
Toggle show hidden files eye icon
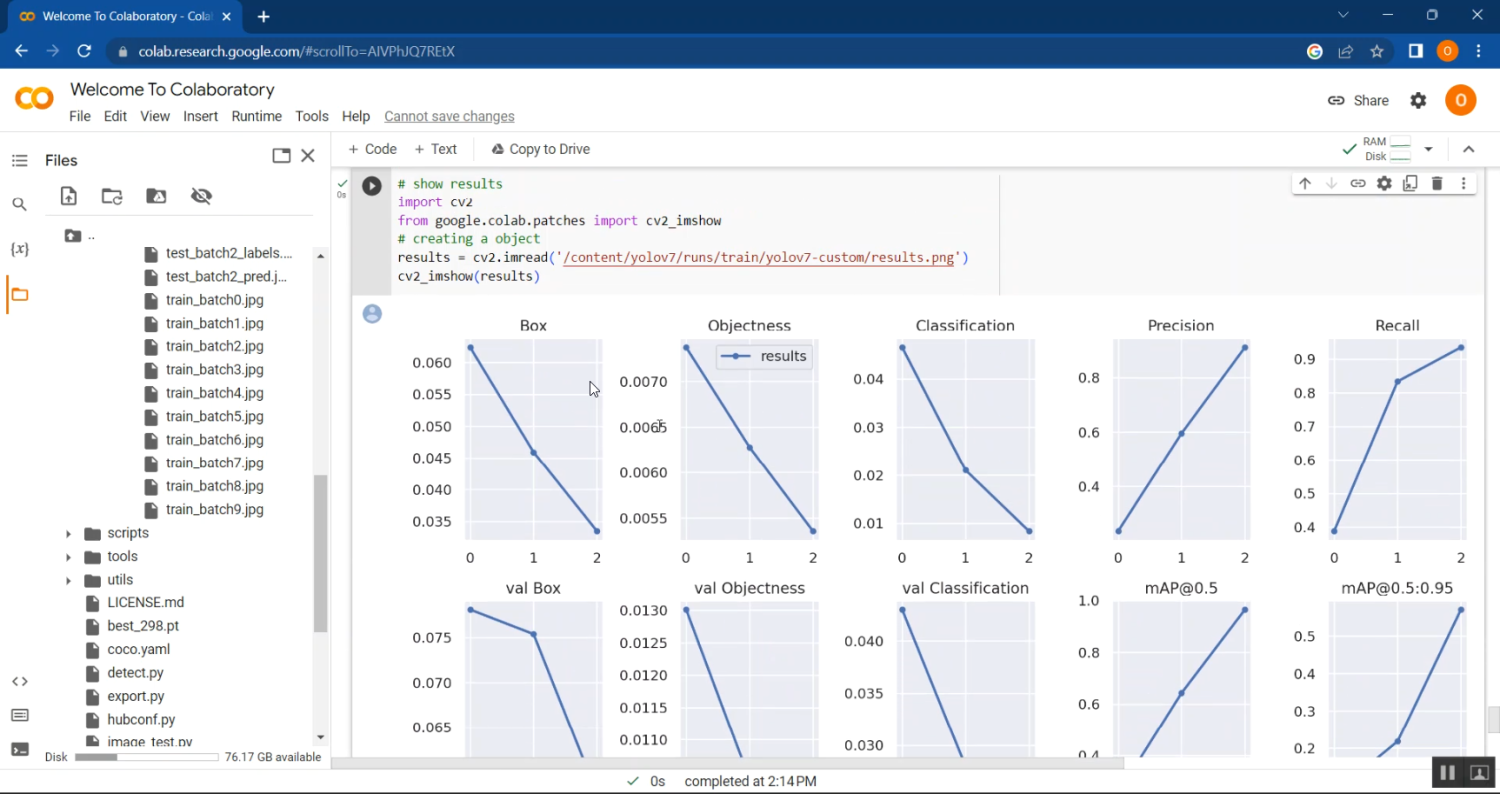pos(201,196)
